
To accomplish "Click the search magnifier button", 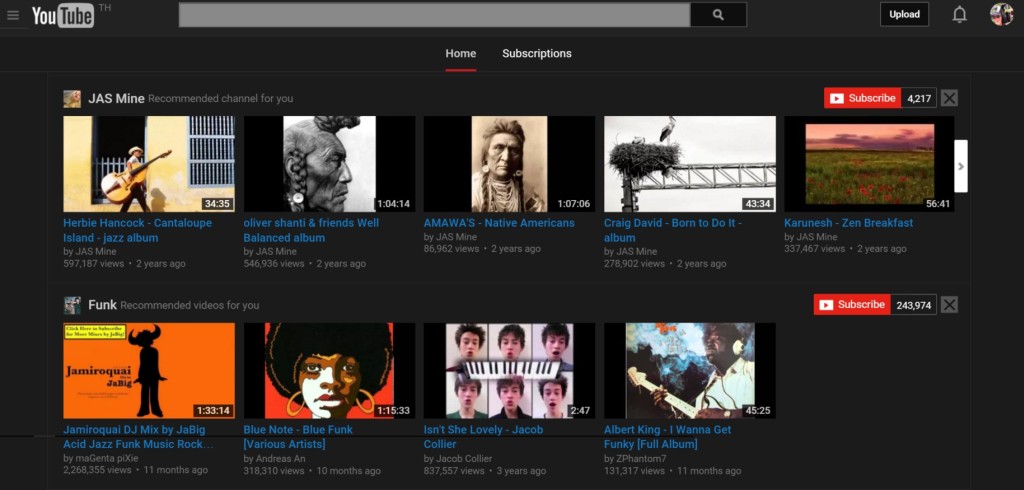I will (718, 14).
